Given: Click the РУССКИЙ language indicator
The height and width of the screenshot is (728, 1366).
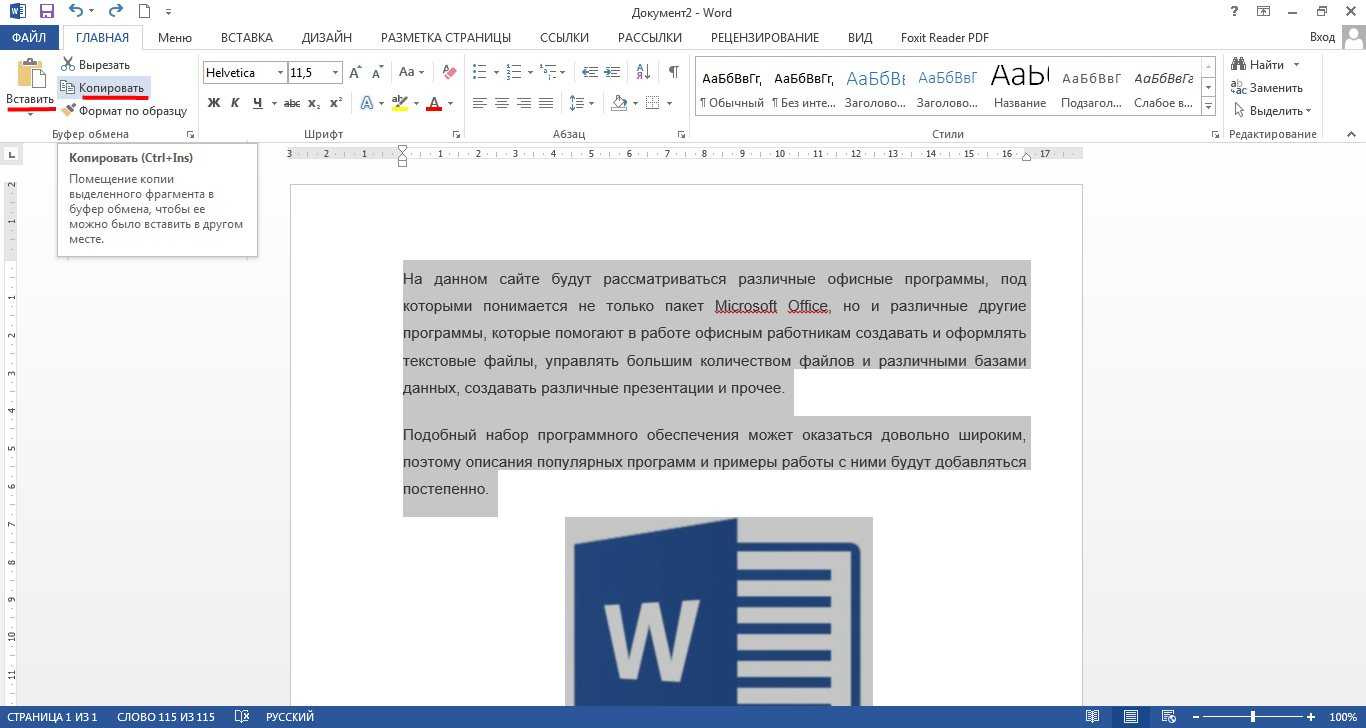Looking at the screenshot, I should pos(290,717).
